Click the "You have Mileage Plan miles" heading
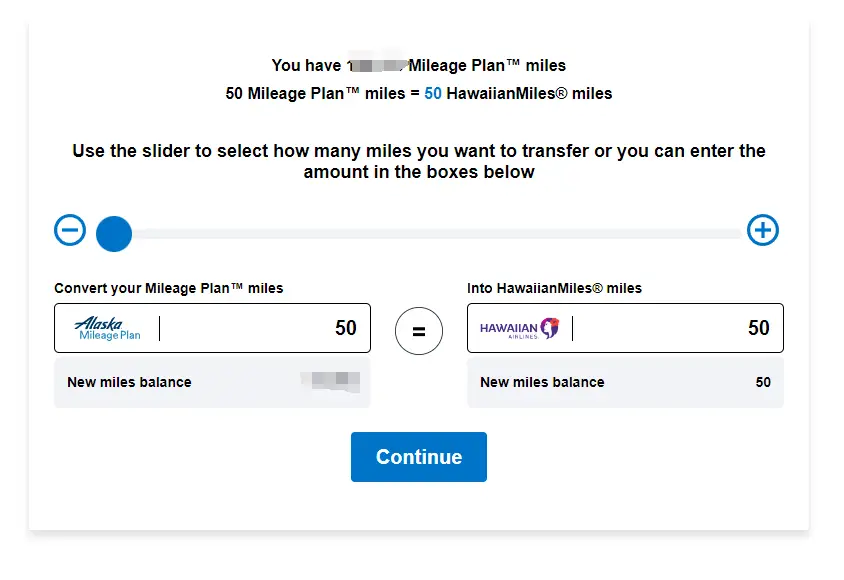844x580 pixels. tap(419, 66)
